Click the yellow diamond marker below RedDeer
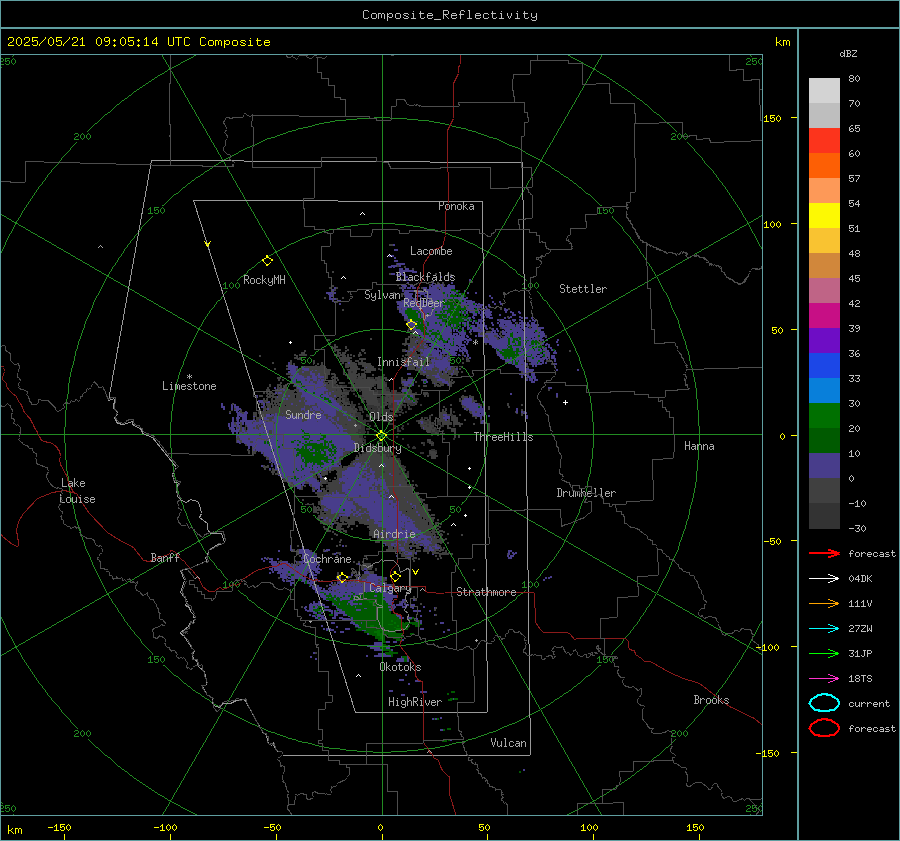The image size is (900, 841). click(x=411, y=325)
